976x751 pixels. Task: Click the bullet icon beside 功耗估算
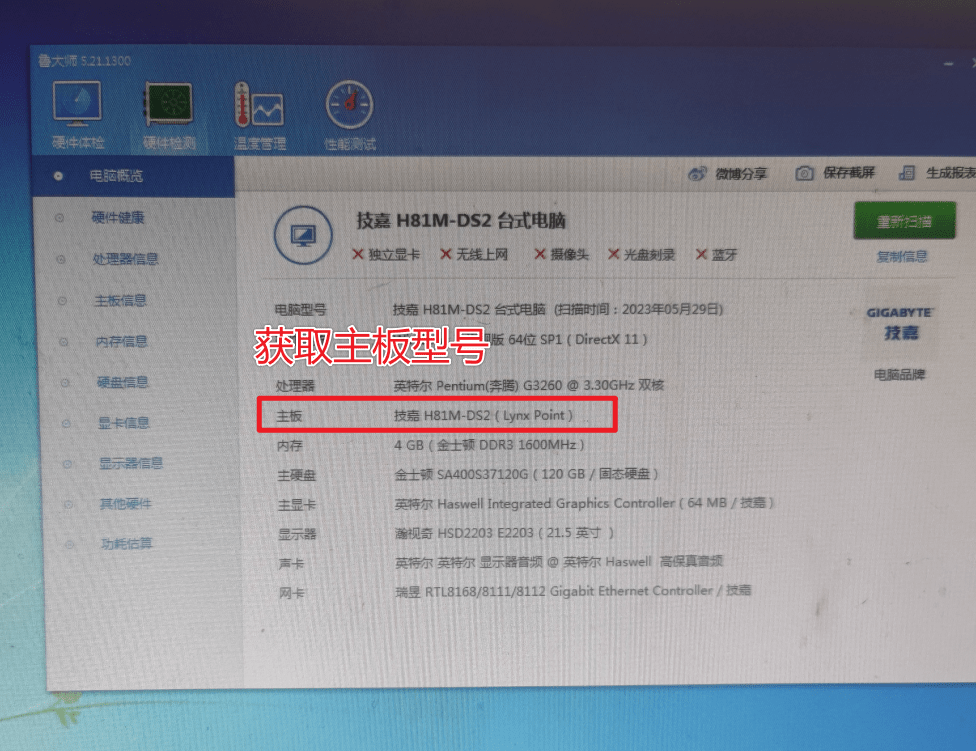(70, 544)
